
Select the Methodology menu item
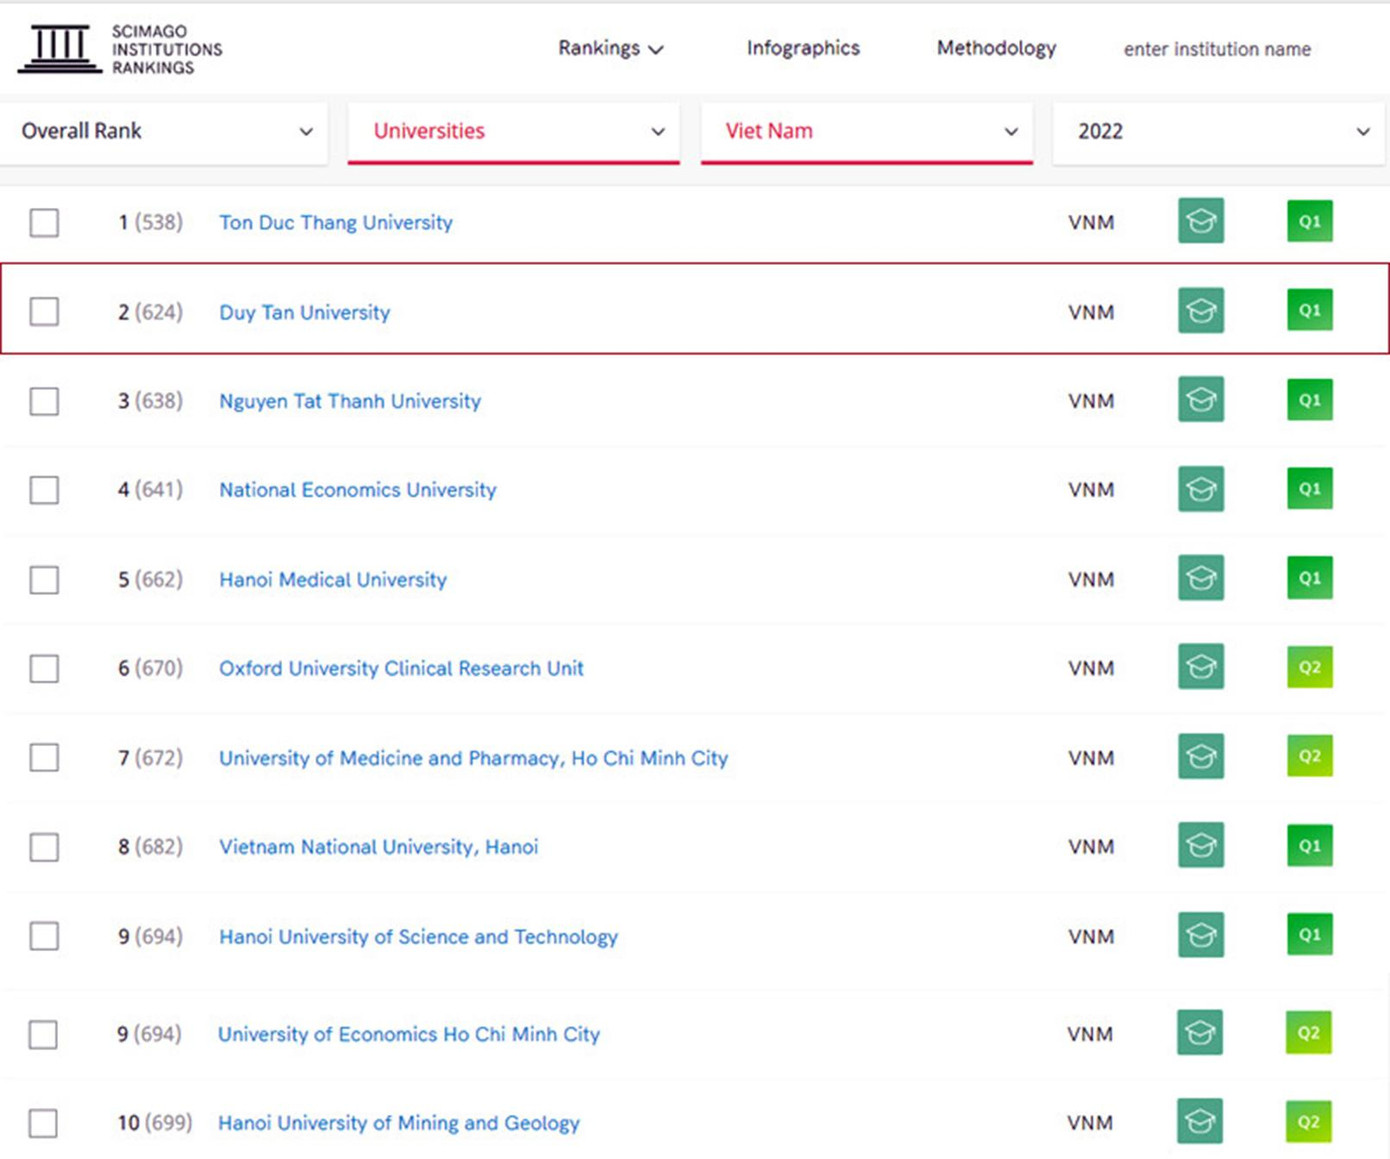[x=995, y=48]
